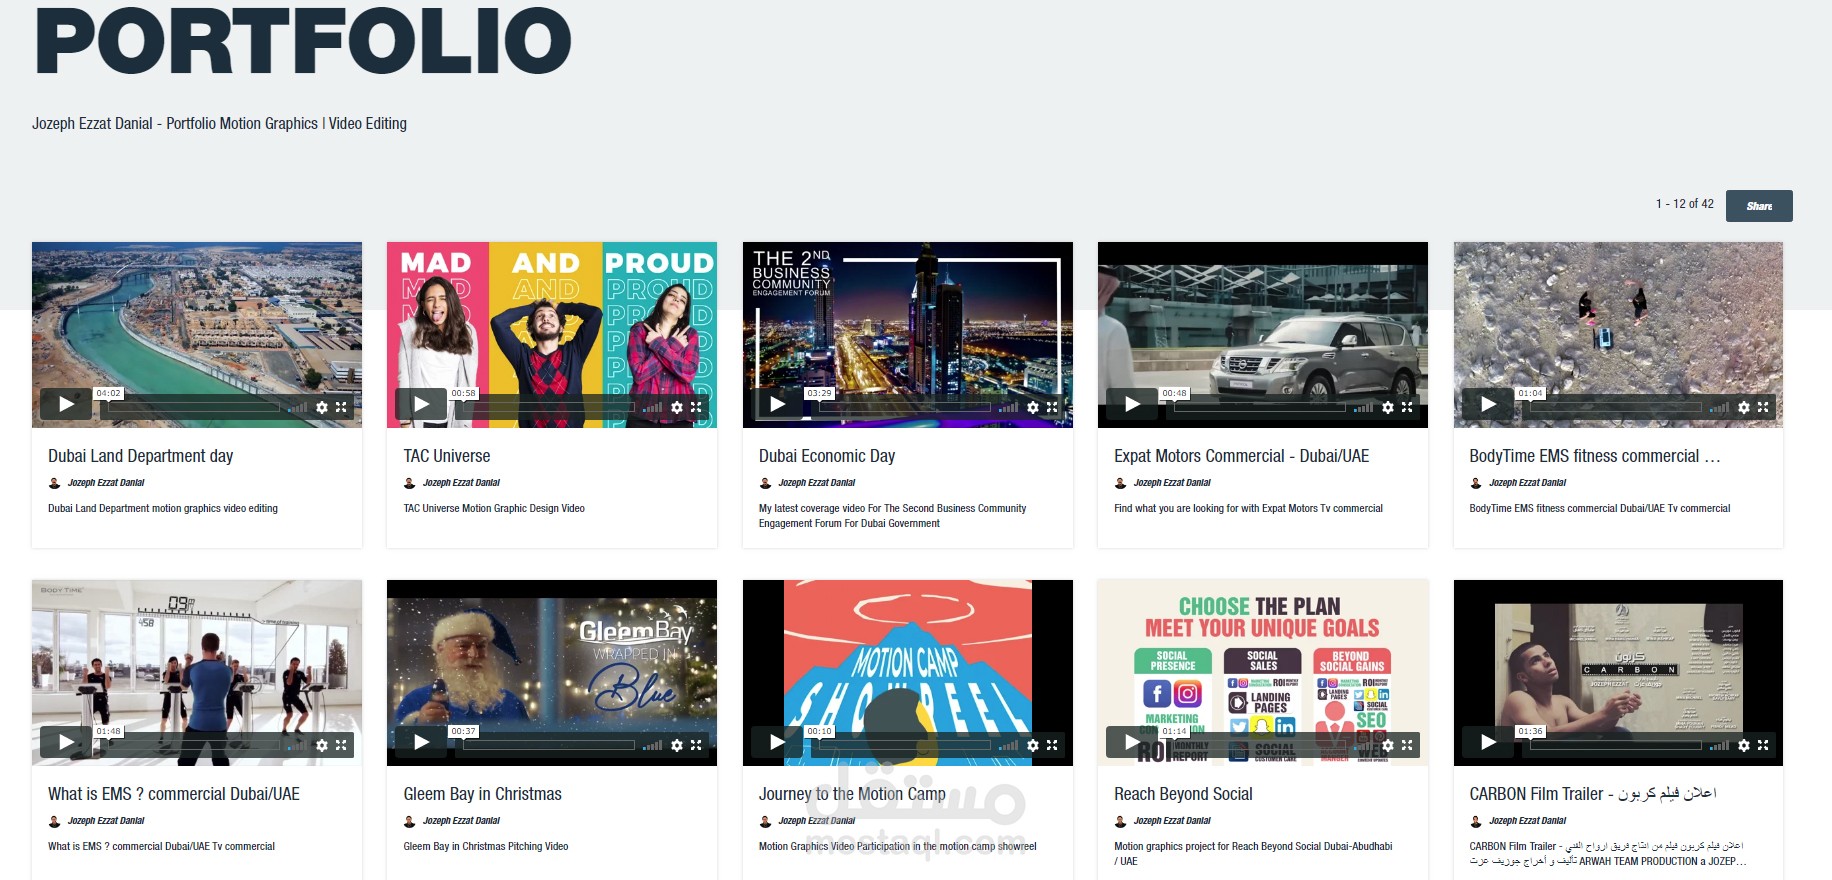
Task: Open BodyTime EMS fitness commercial title link
Action: click(x=1595, y=456)
